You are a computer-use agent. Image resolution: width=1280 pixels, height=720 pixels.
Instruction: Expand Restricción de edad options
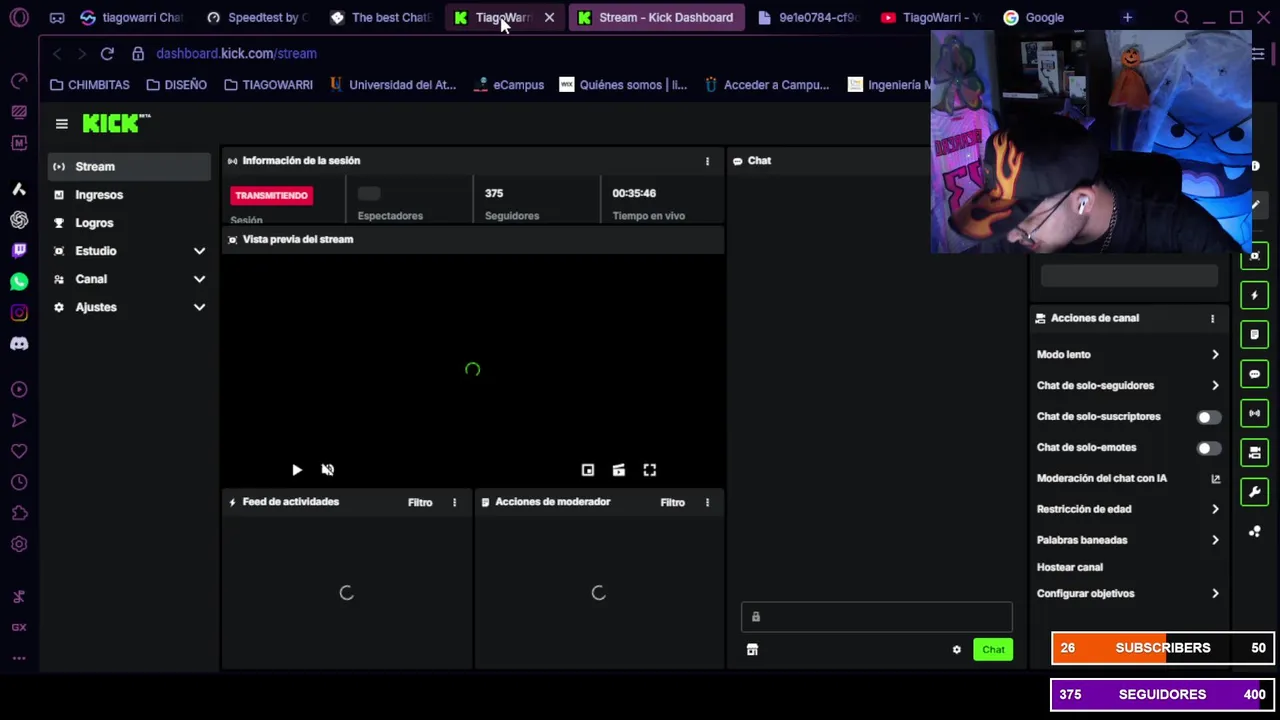point(1215,509)
